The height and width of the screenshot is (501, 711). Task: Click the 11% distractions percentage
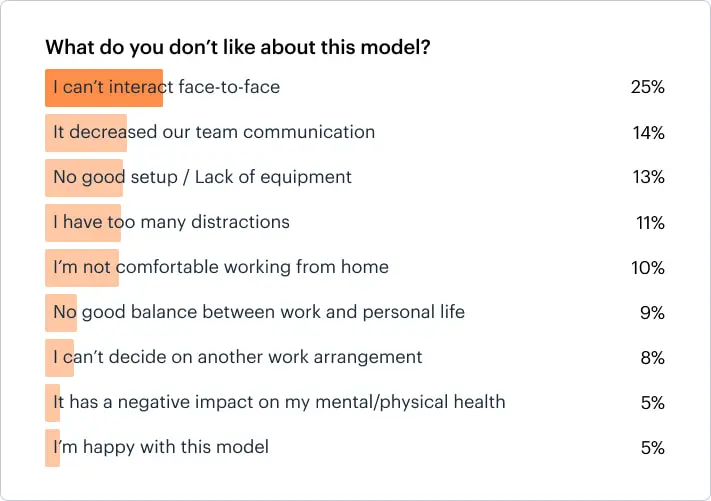coord(650,222)
